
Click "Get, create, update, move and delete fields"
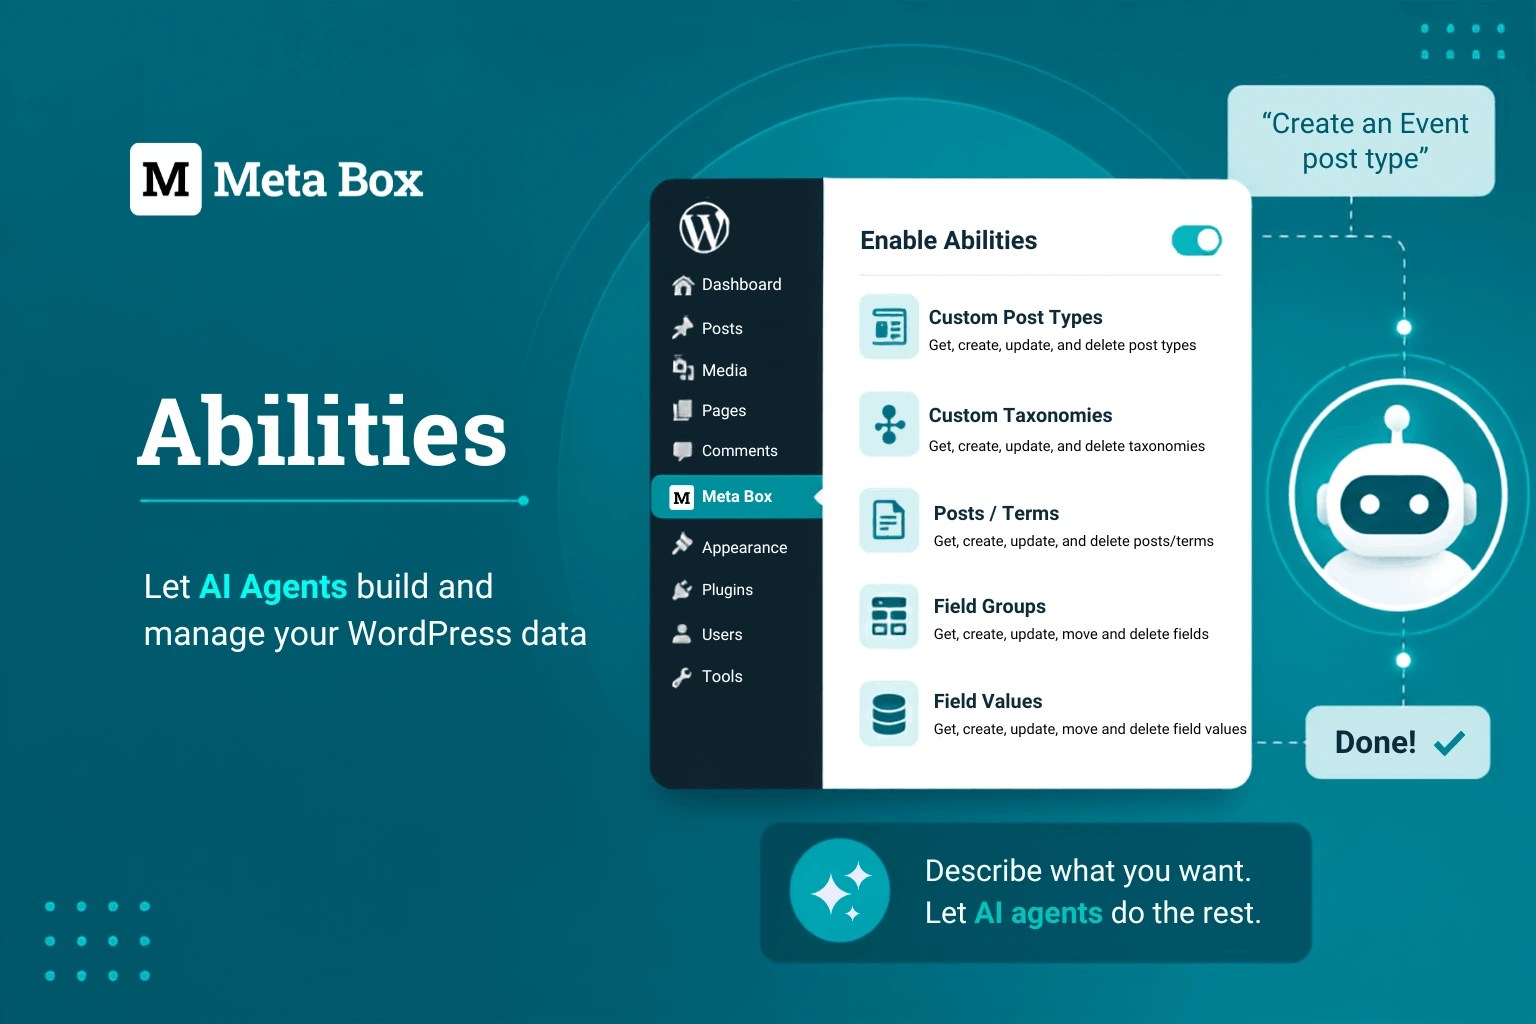[x=1071, y=634]
